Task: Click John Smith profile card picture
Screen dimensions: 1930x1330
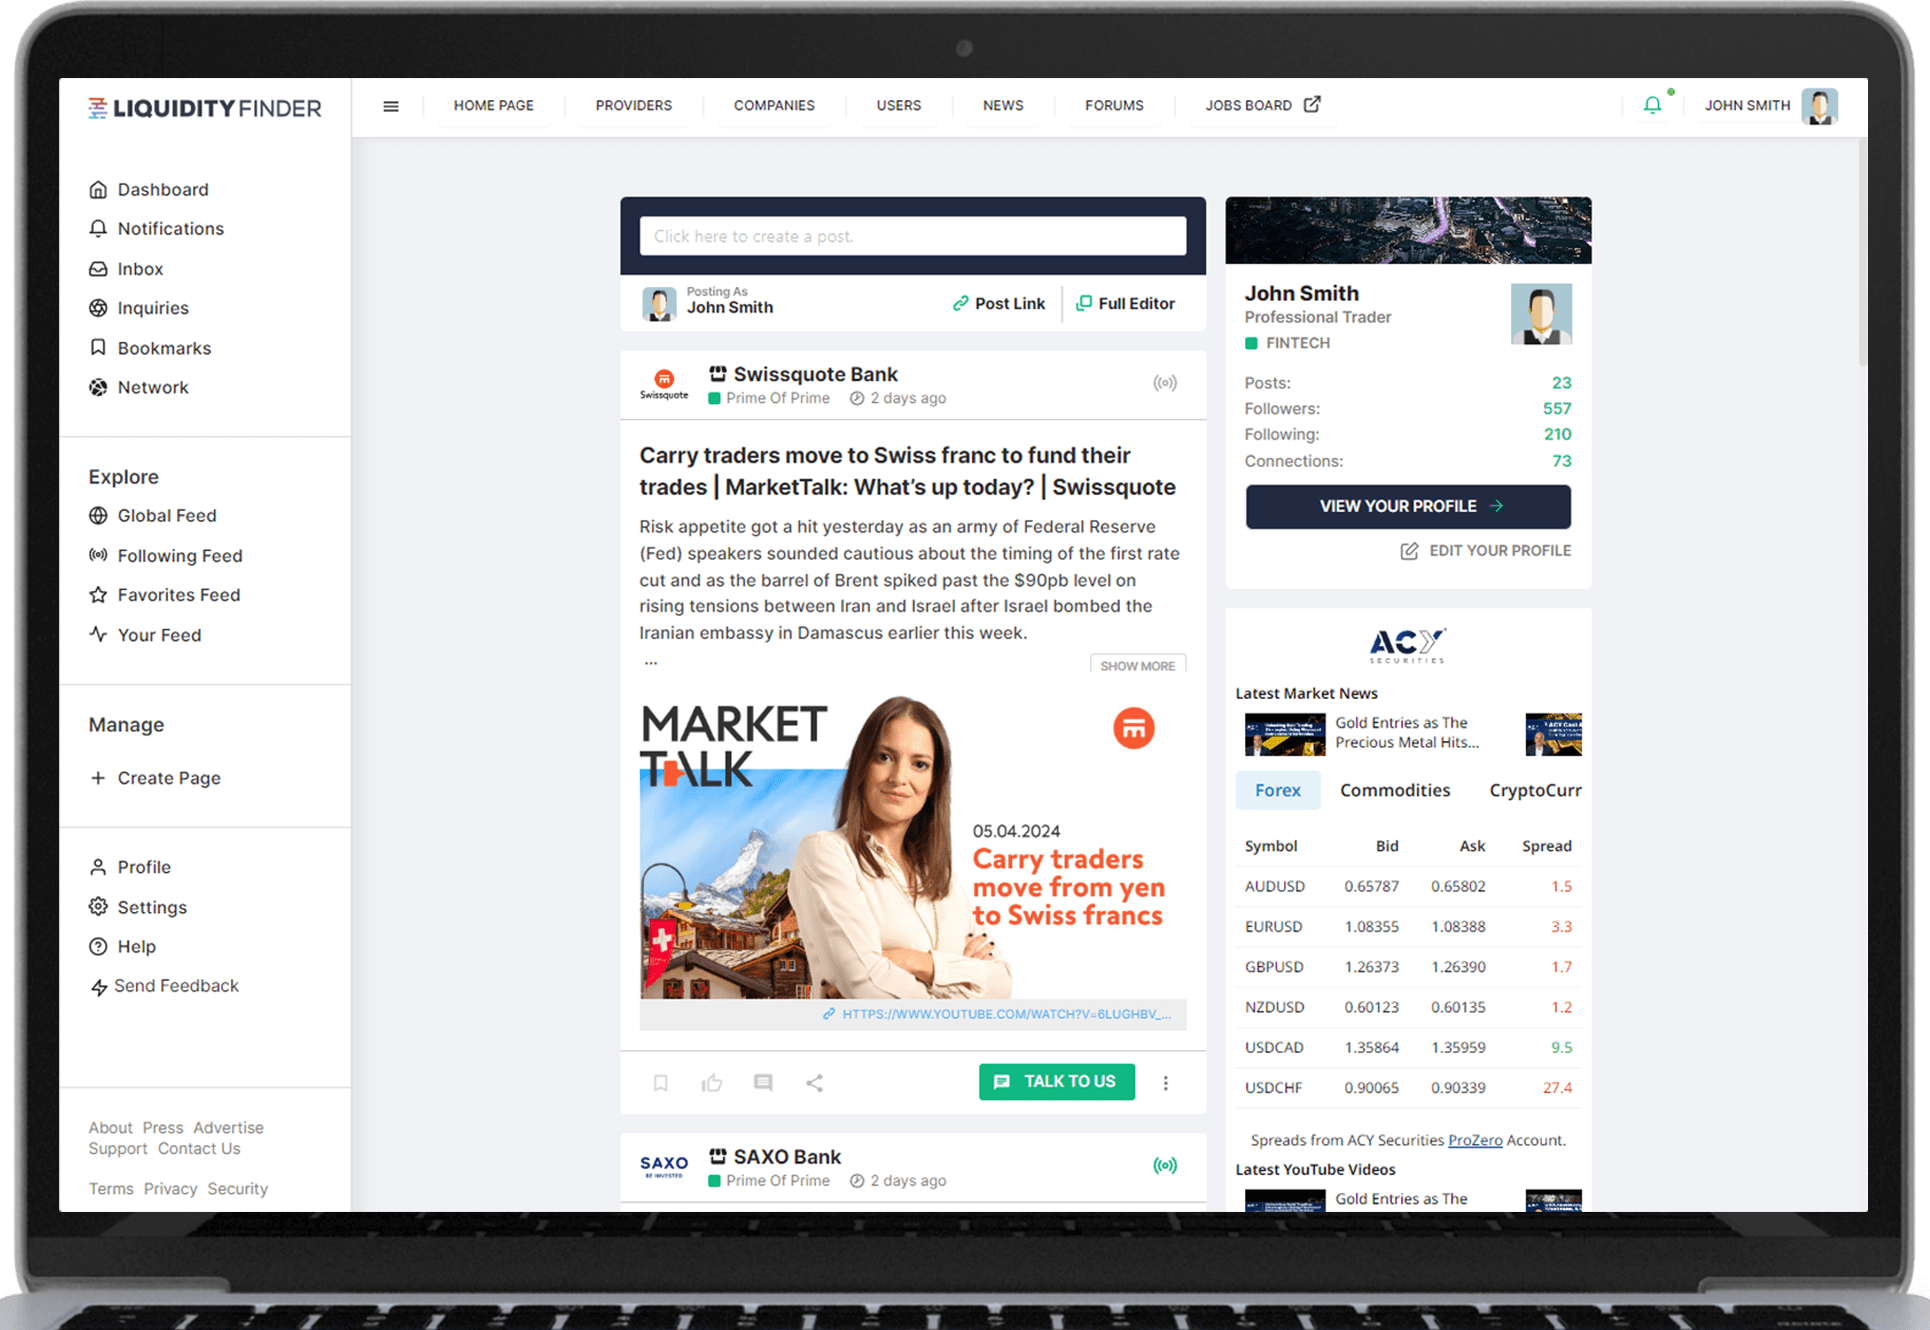Action: pyautogui.click(x=1541, y=313)
